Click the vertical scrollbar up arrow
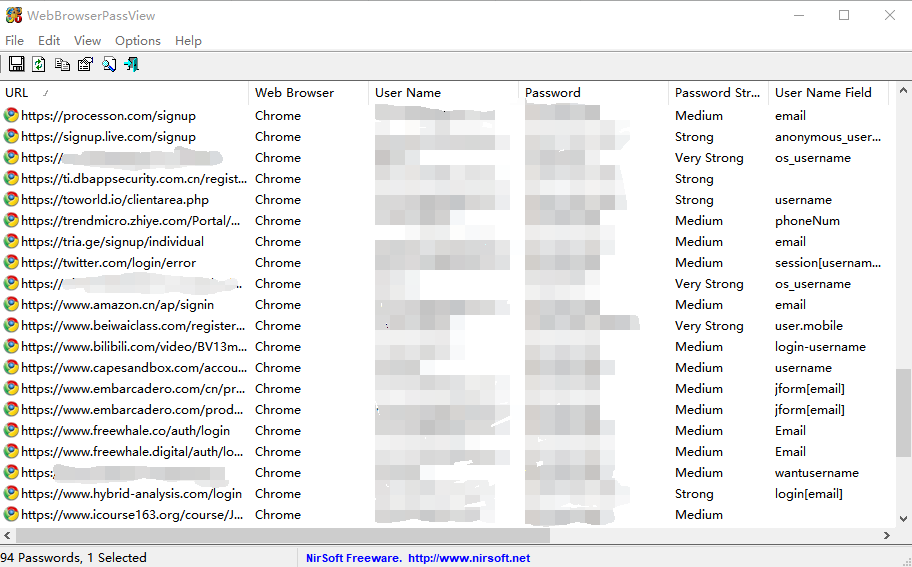The height and width of the screenshot is (567, 912). click(903, 90)
